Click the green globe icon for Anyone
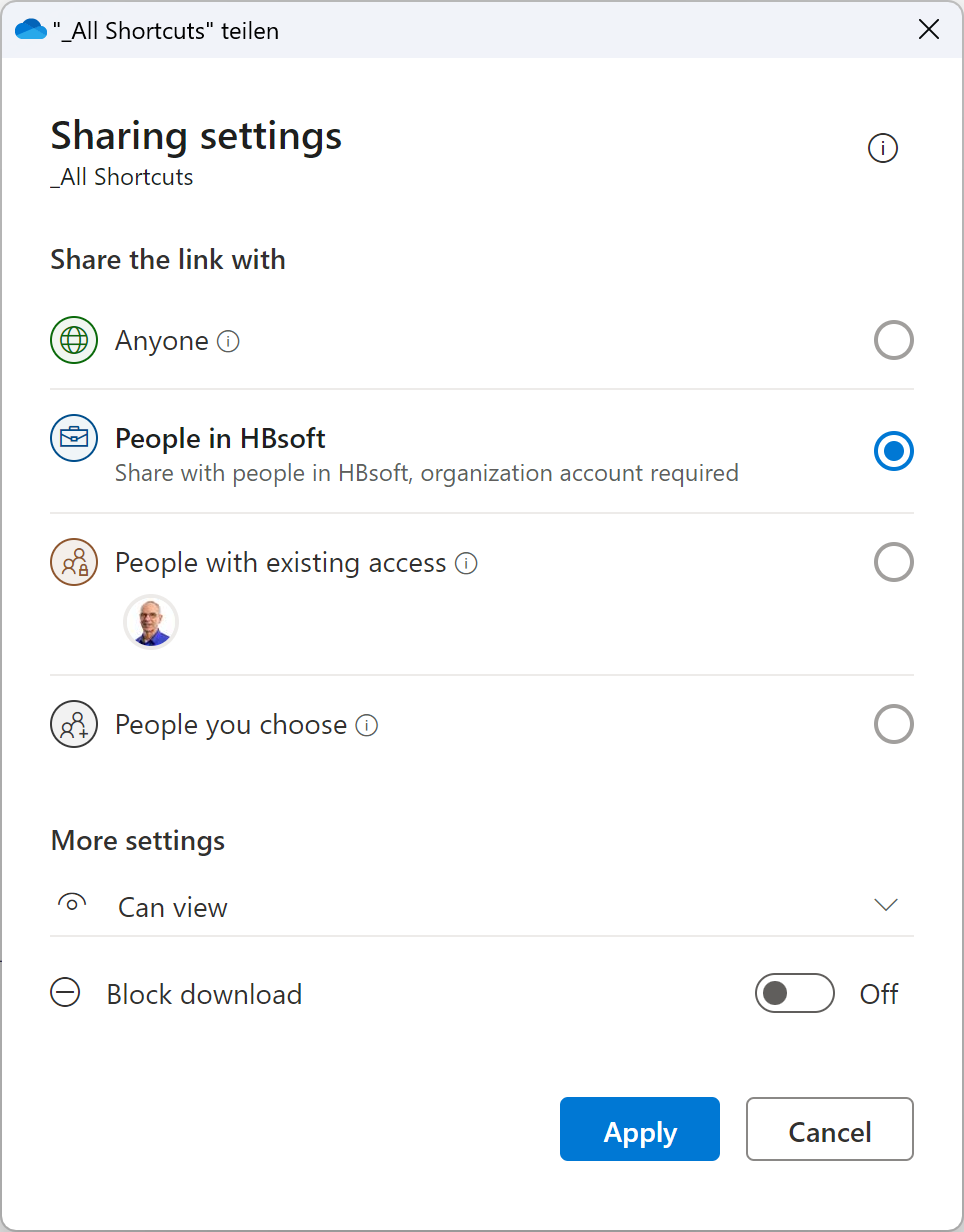The height and width of the screenshot is (1232, 964). pos(74,341)
